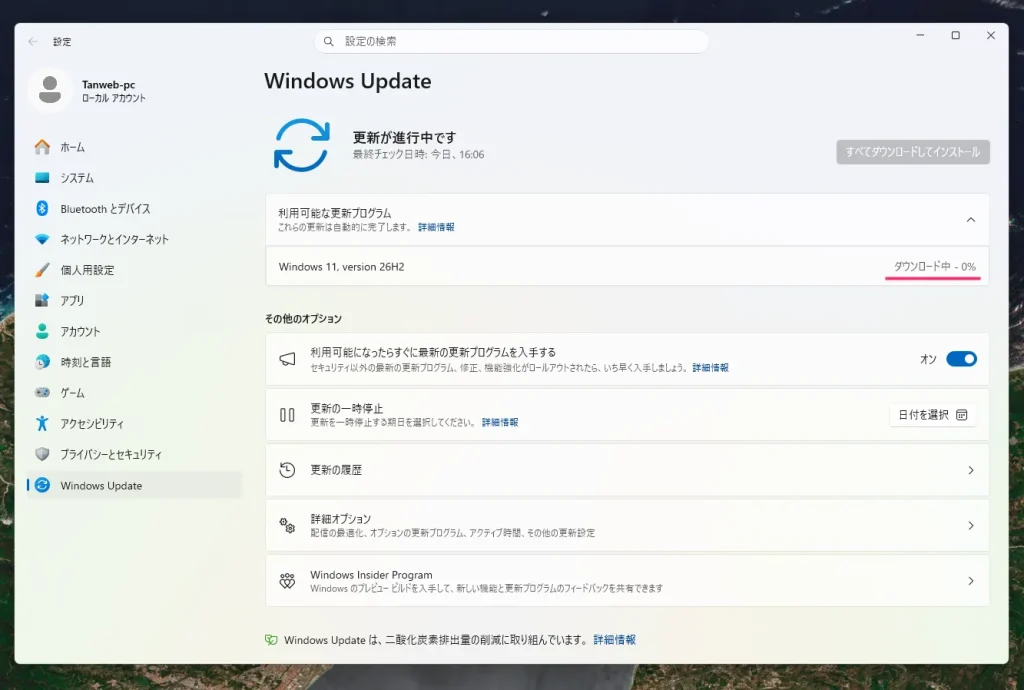Open 更新の履歴 via its chevron
Viewport: 1024px width, 690px height.
[x=971, y=470]
